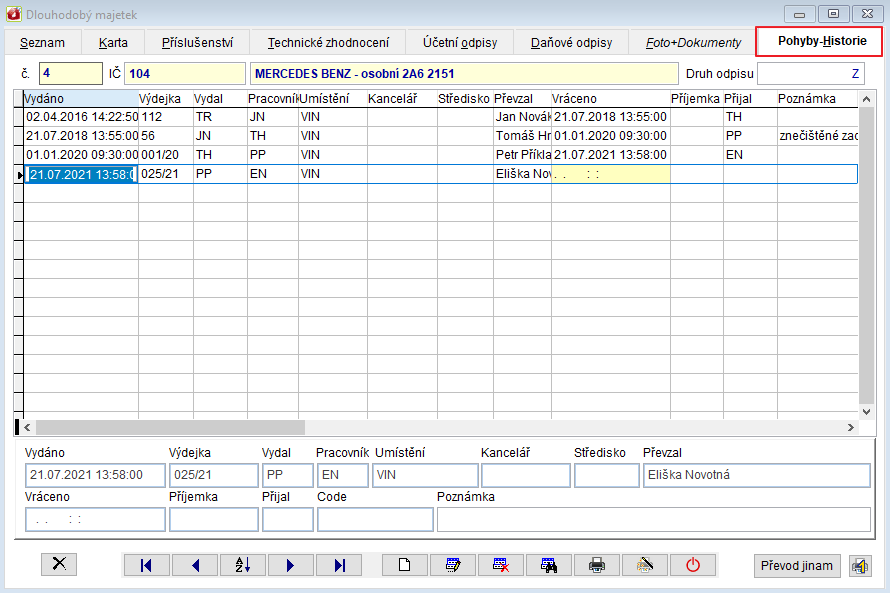Select the Pohyby-Historie tab
The height and width of the screenshot is (593, 890).
click(819, 41)
